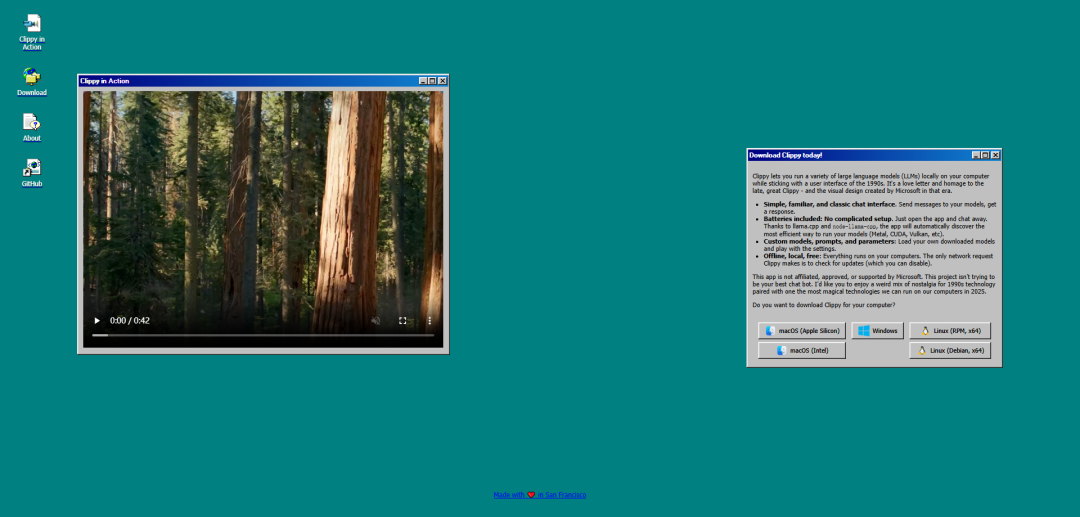Open the video's three-dot options menu
Viewport: 1080px width, 517px height.
click(430, 321)
